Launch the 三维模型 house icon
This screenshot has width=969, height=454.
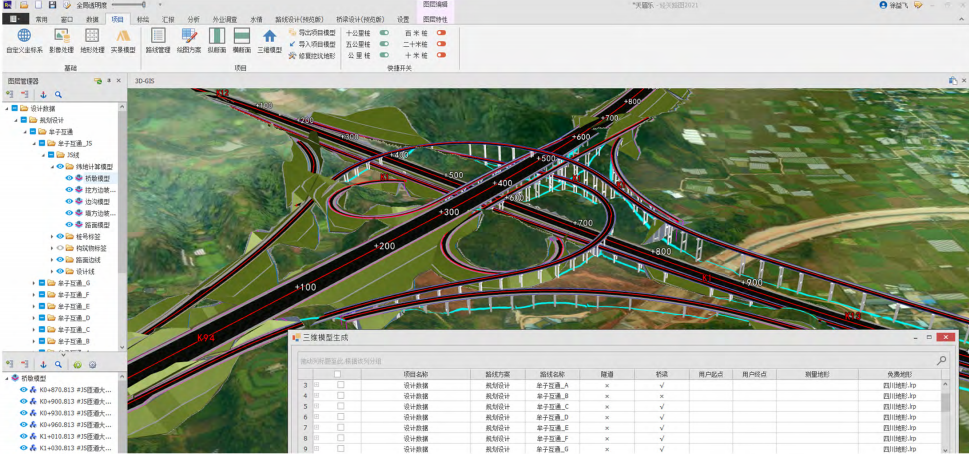pos(270,37)
